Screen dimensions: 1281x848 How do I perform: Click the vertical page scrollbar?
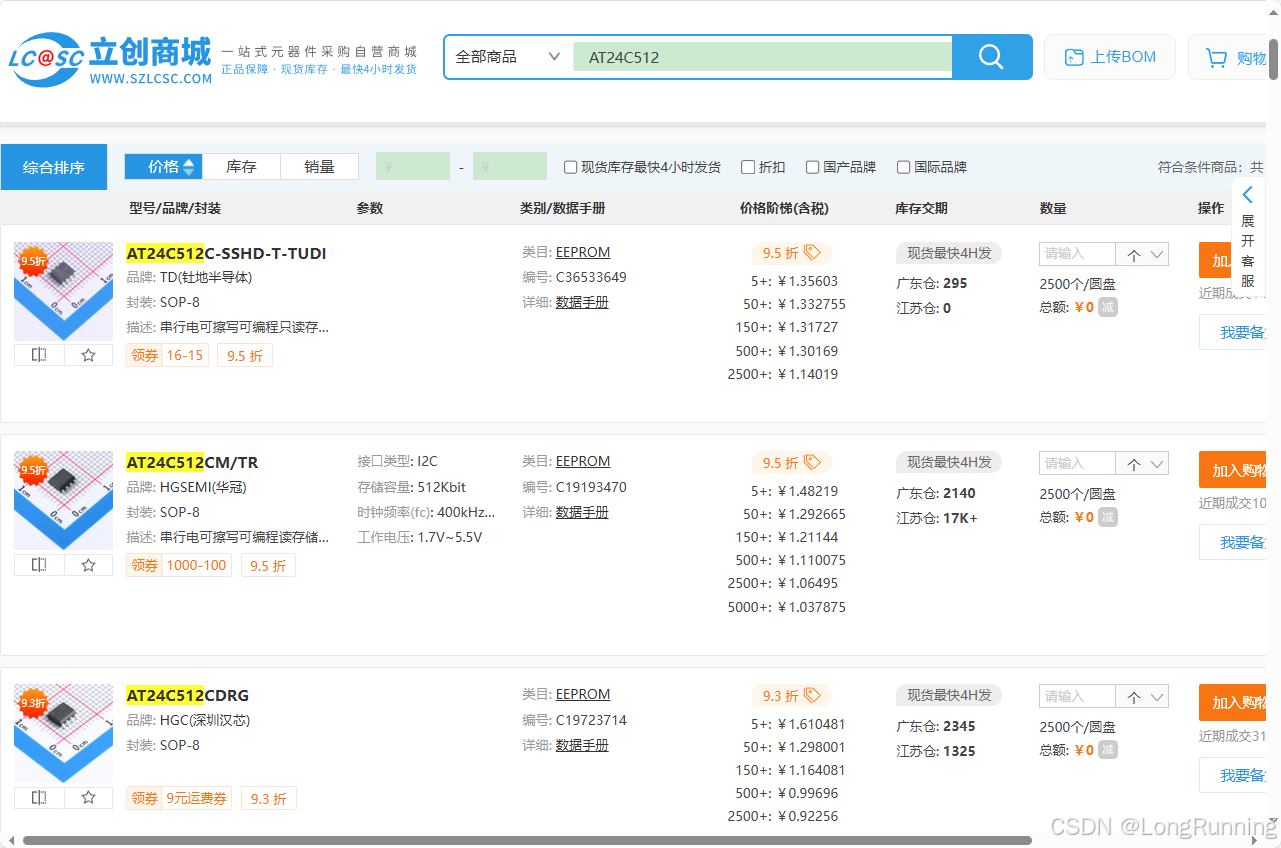point(1273,60)
